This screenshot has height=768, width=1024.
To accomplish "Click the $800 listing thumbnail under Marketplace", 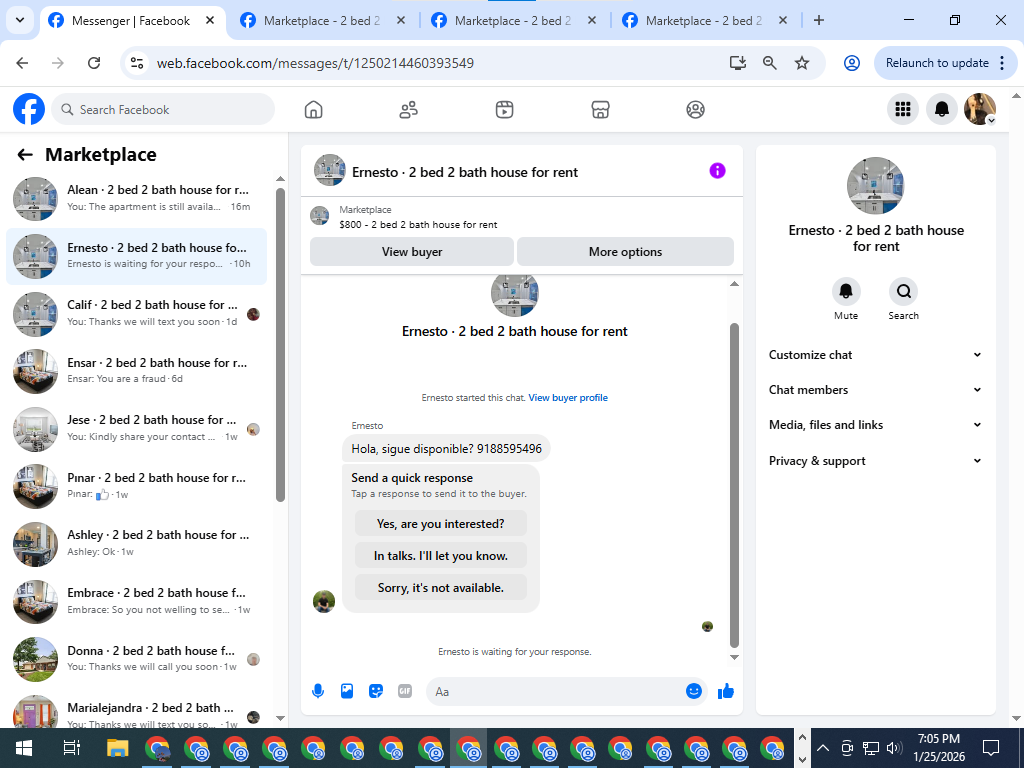I will click(x=319, y=216).
